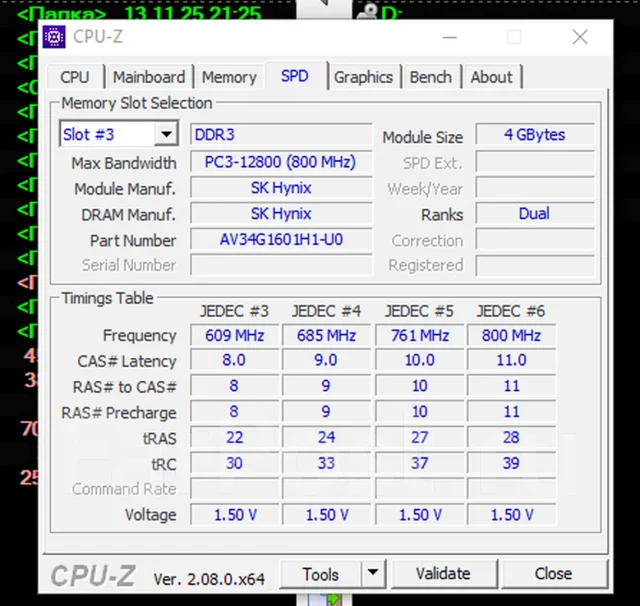The image size is (640, 606).
Task: Click the JEDEC #5 column header
Action: [419, 311]
